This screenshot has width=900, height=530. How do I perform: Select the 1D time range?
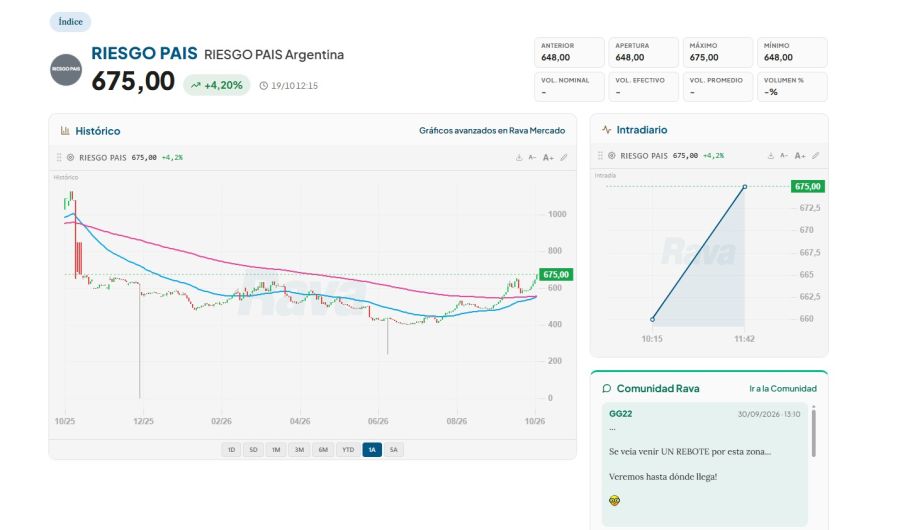(231, 450)
